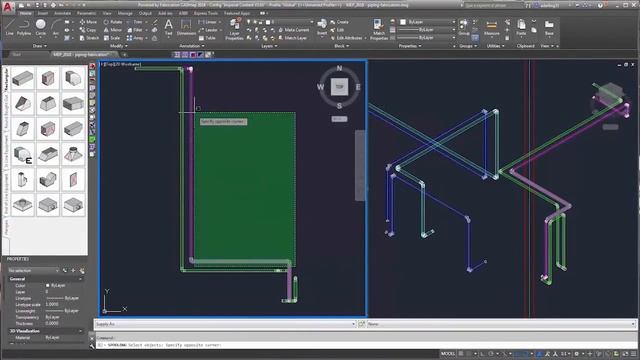Screen dimensions: 640x360
Task: Click the TOP face of ViewCube
Action: coord(339,87)
